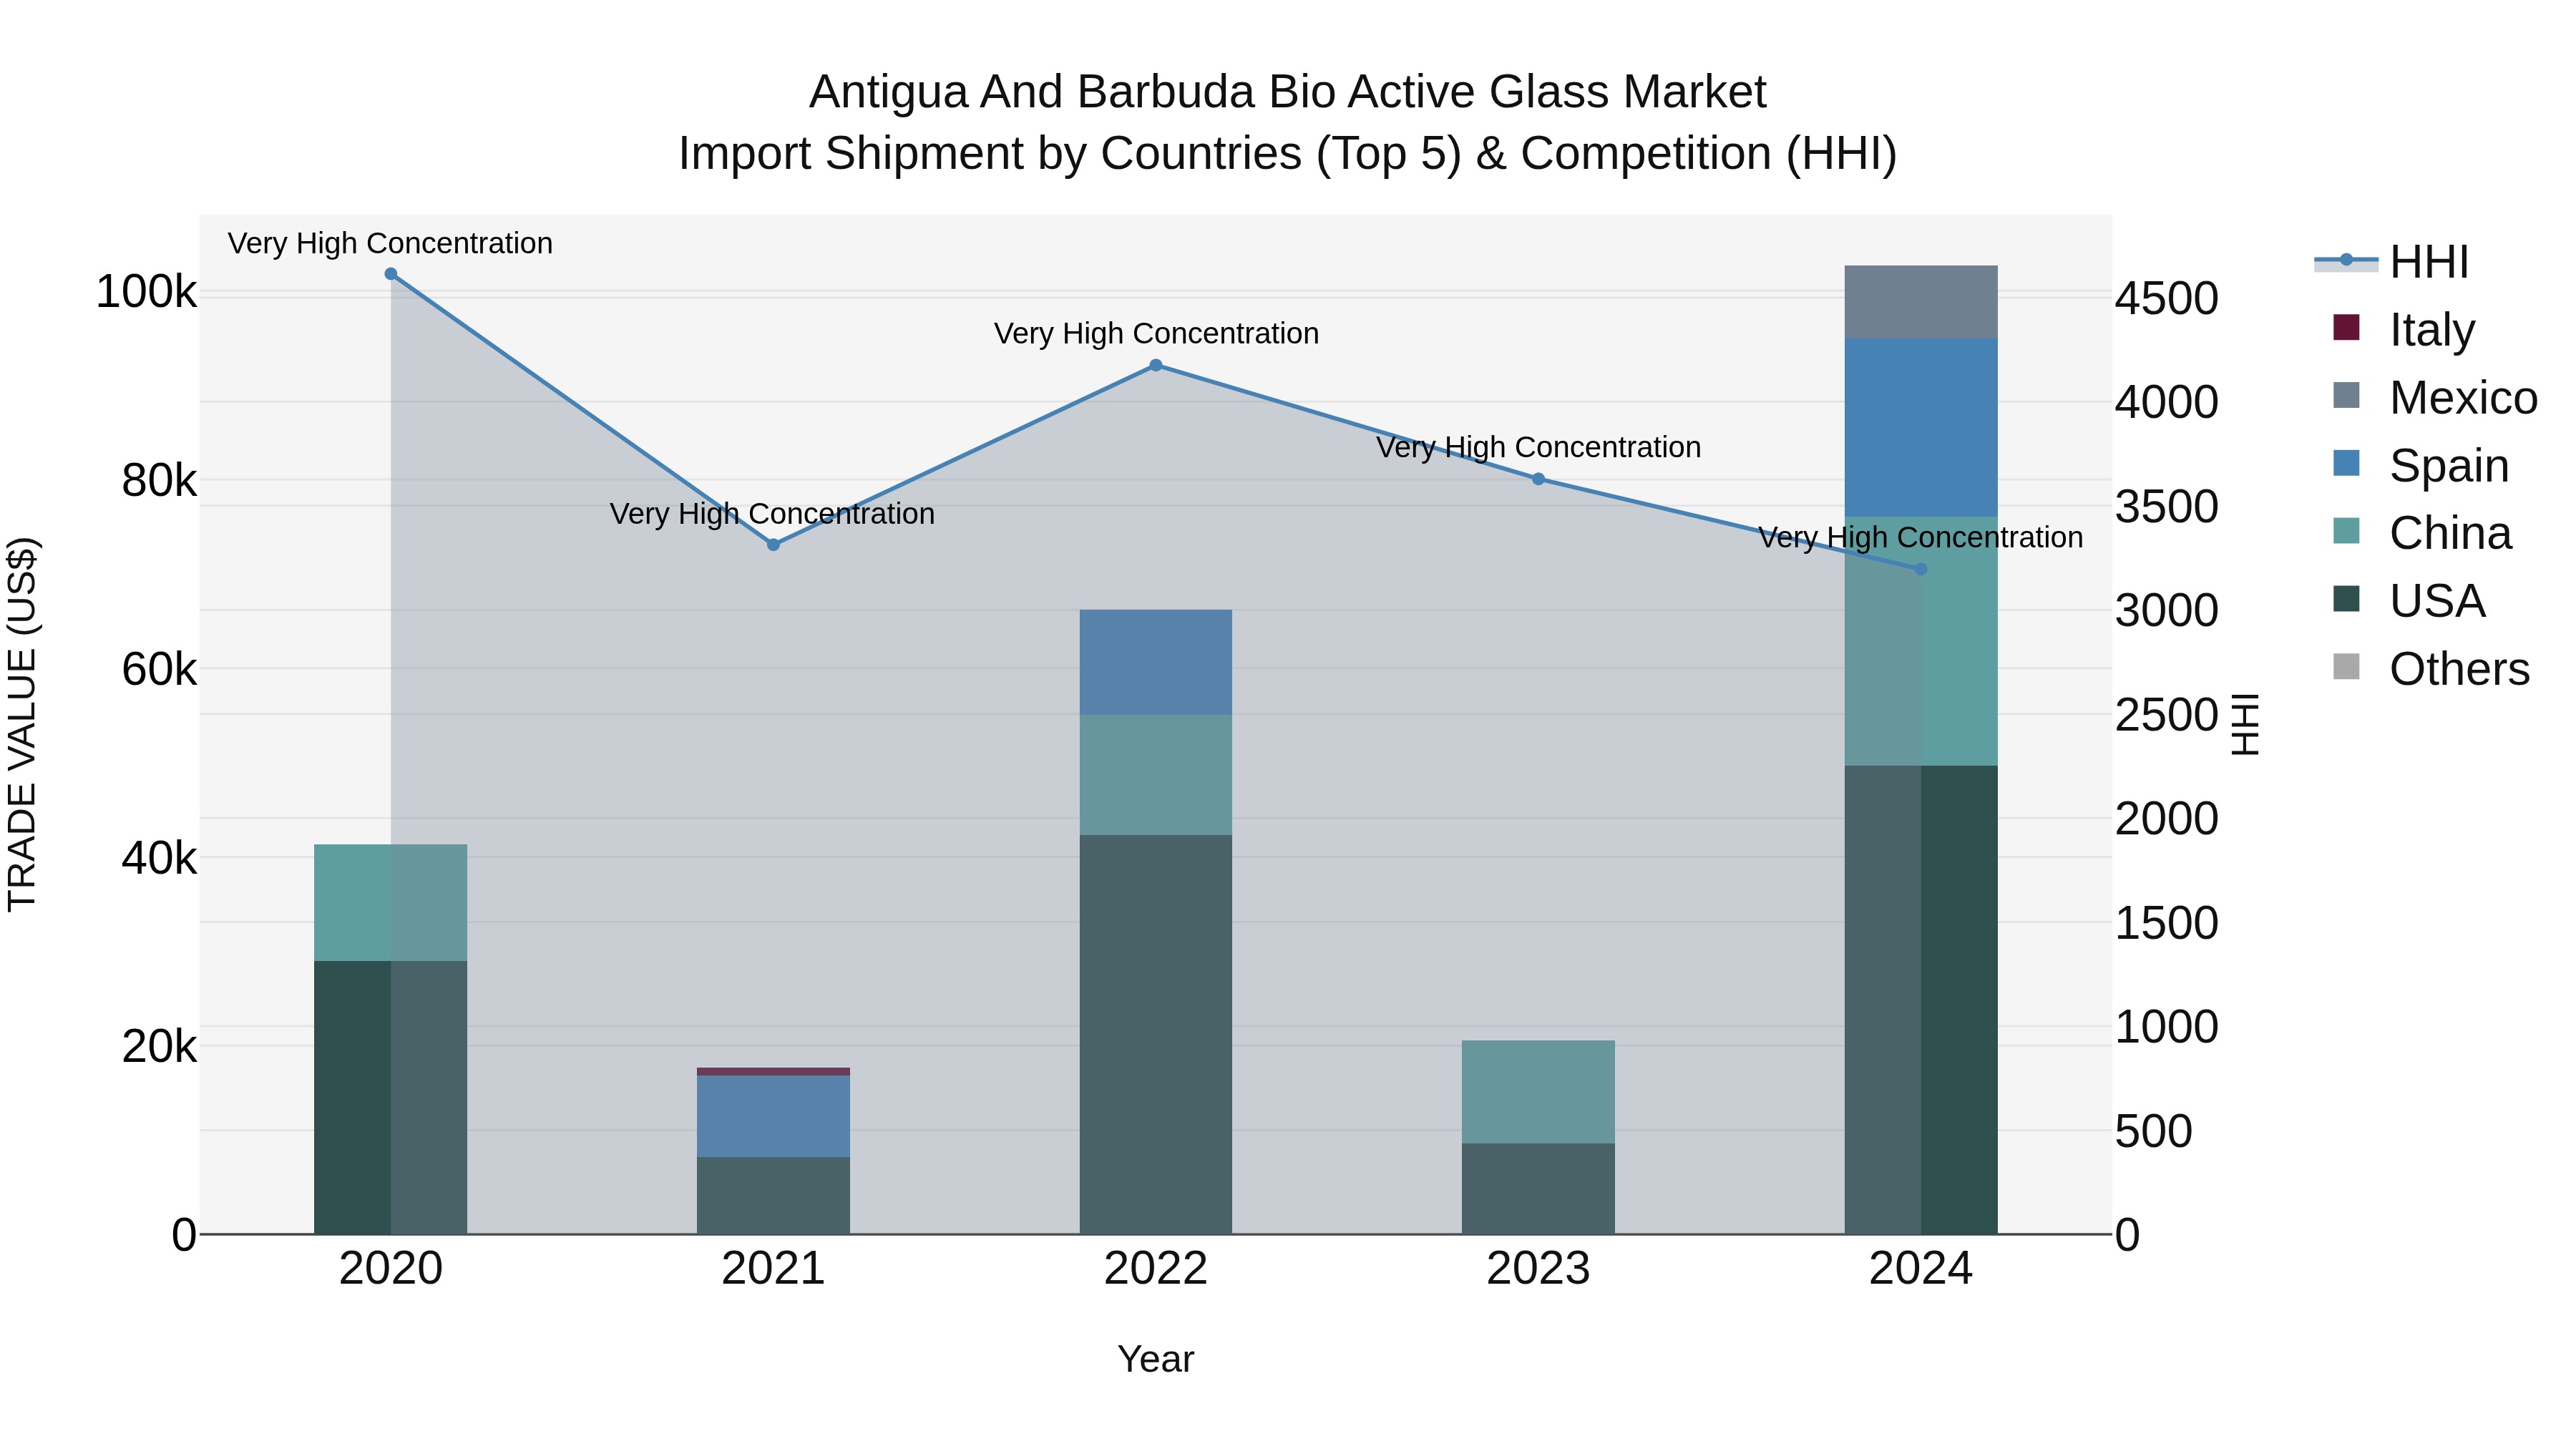Toggle the Spain legend entry
This screenshot has width=2576, height=1449.
tap(2420, 465)
